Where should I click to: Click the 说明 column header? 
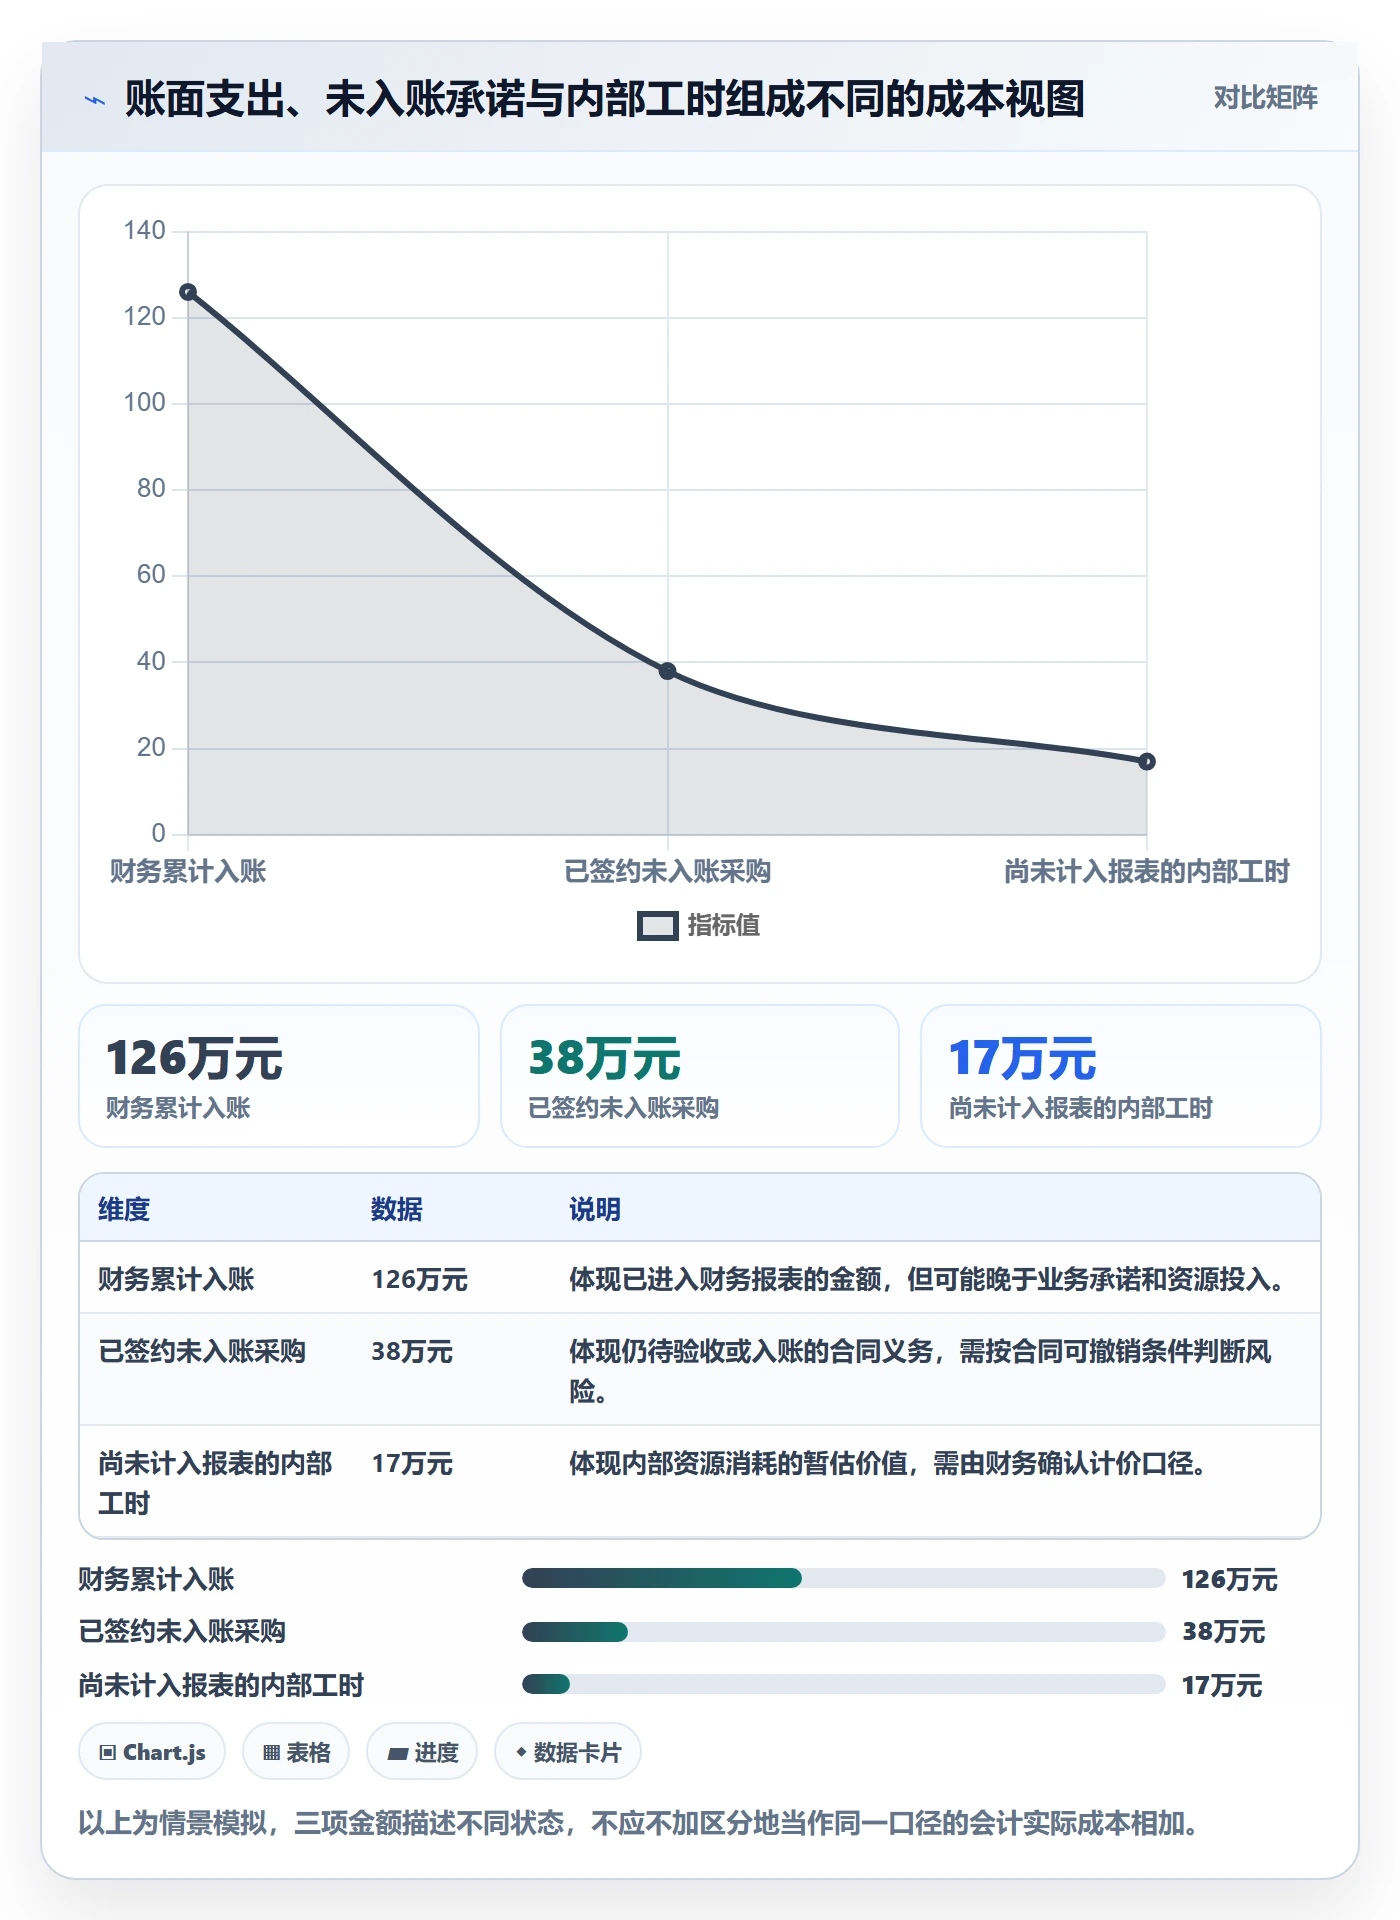coord(595,1209)
